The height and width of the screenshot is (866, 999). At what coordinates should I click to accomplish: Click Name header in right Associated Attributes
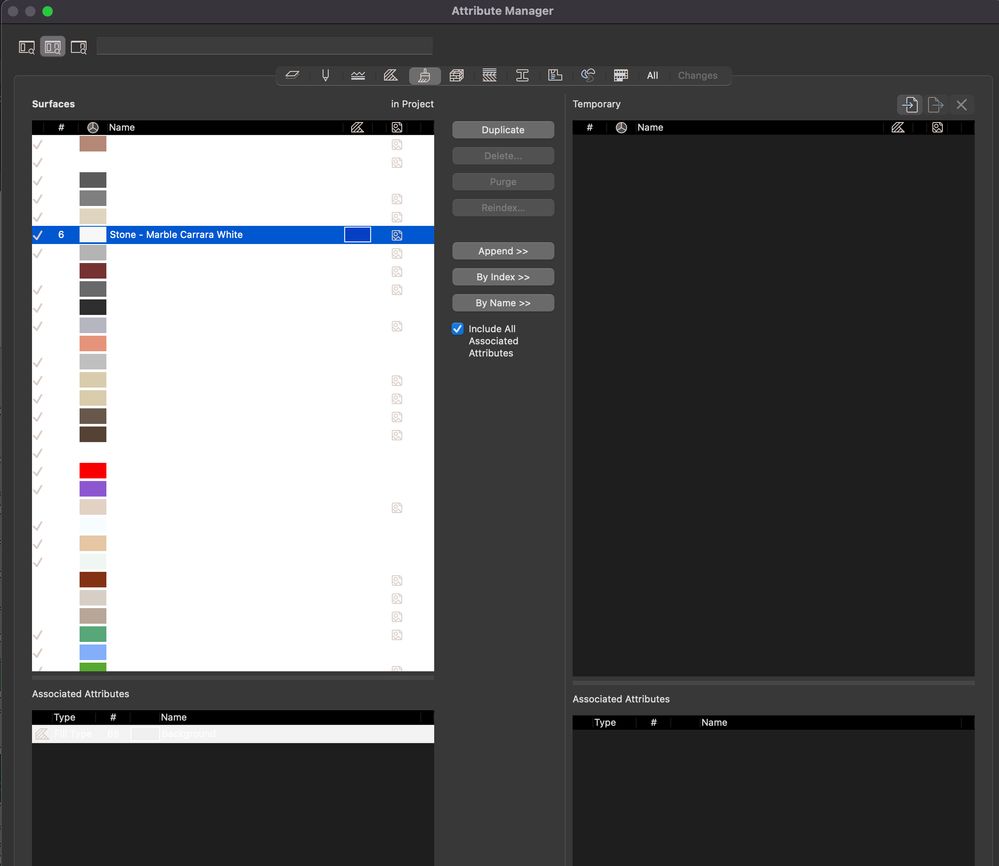tap(714, 723)
